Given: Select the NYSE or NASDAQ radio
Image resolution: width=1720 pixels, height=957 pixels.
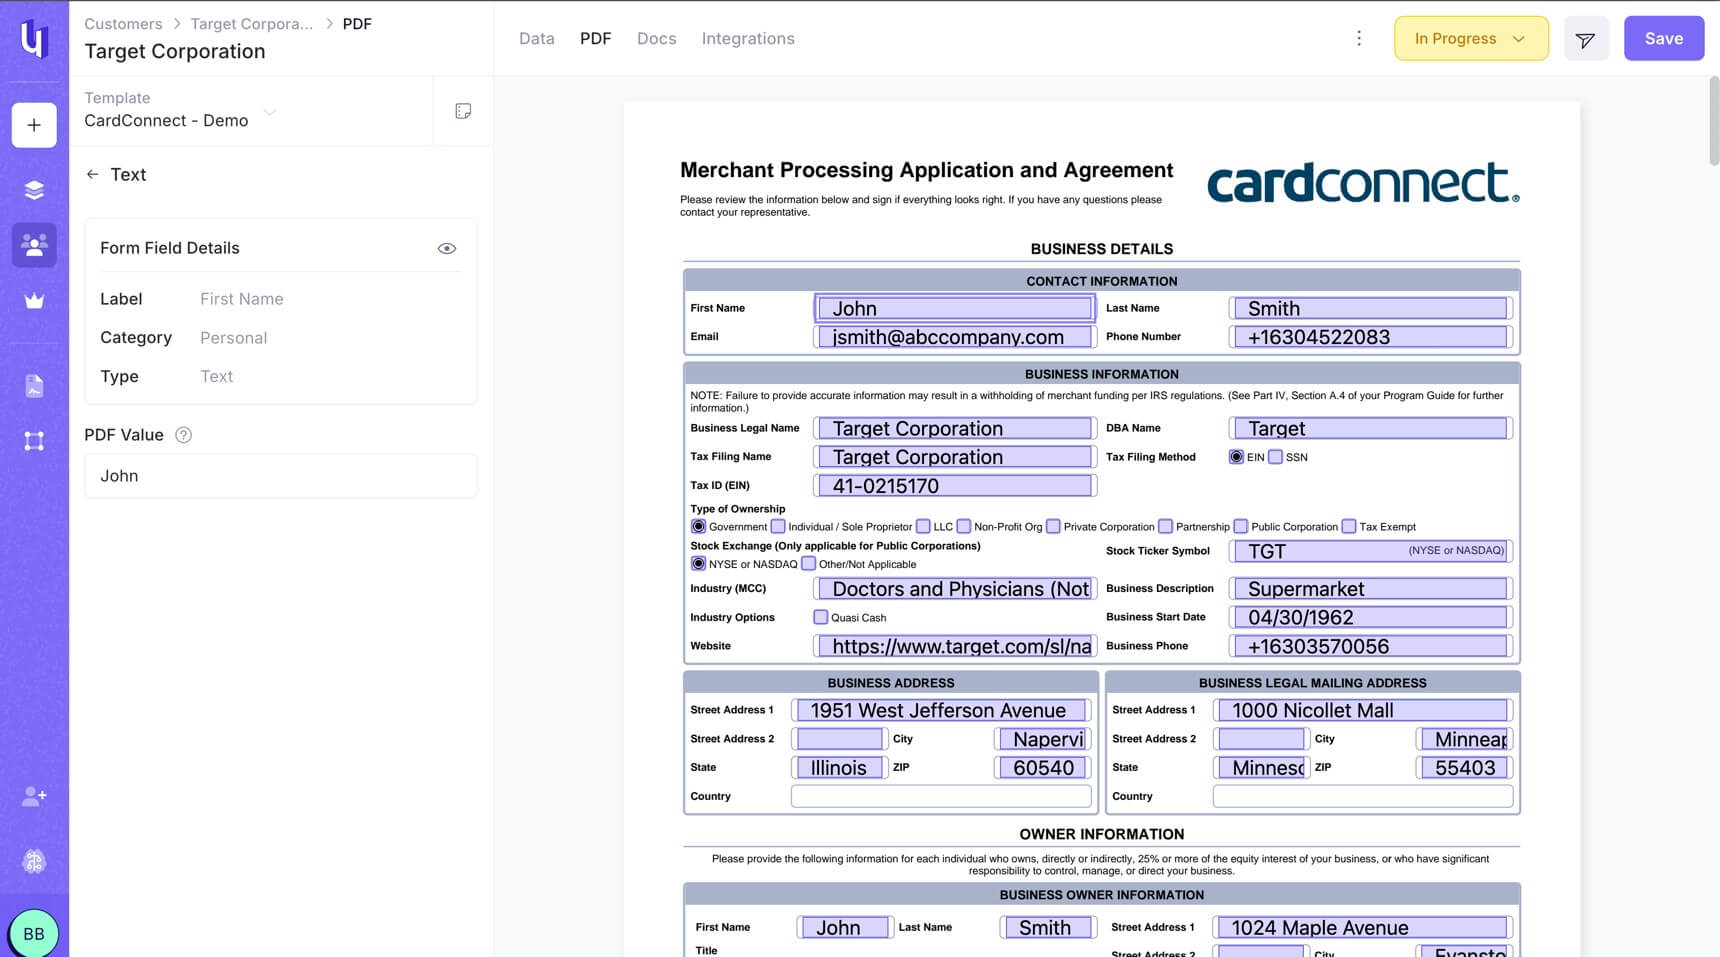Looking at the screenshot, I should 698,564.
